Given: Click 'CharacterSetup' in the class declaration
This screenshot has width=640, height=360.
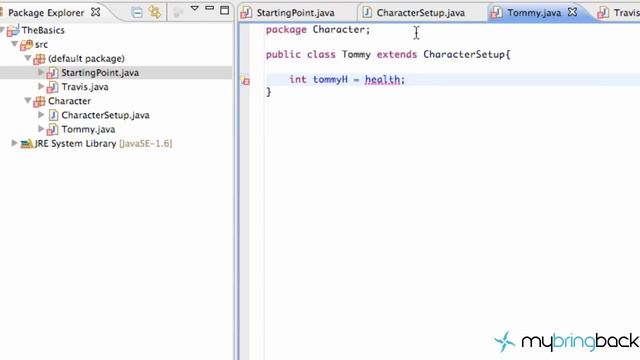Looking at the screenshot, I should tap(464, 54).
